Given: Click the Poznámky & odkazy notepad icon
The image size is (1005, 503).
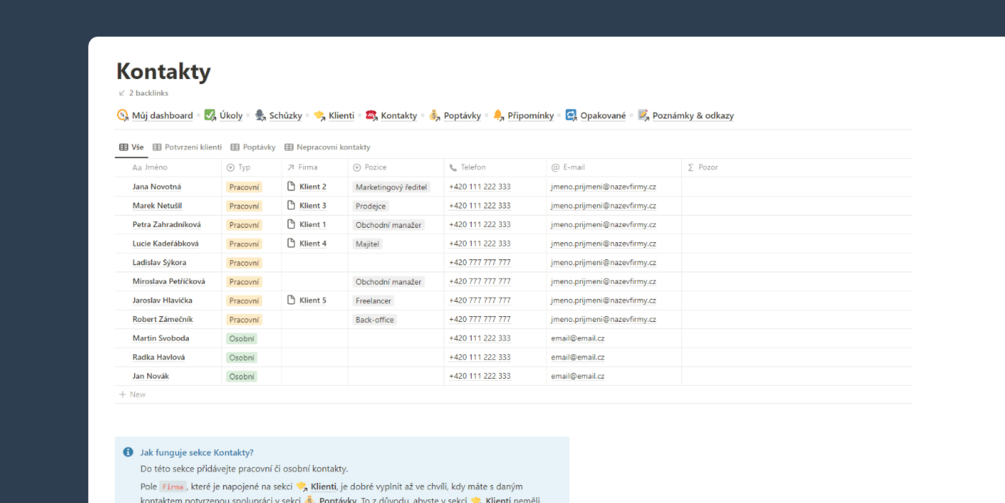Looking at the screenshot, I should pyautogui.click(x=644, y=115).
